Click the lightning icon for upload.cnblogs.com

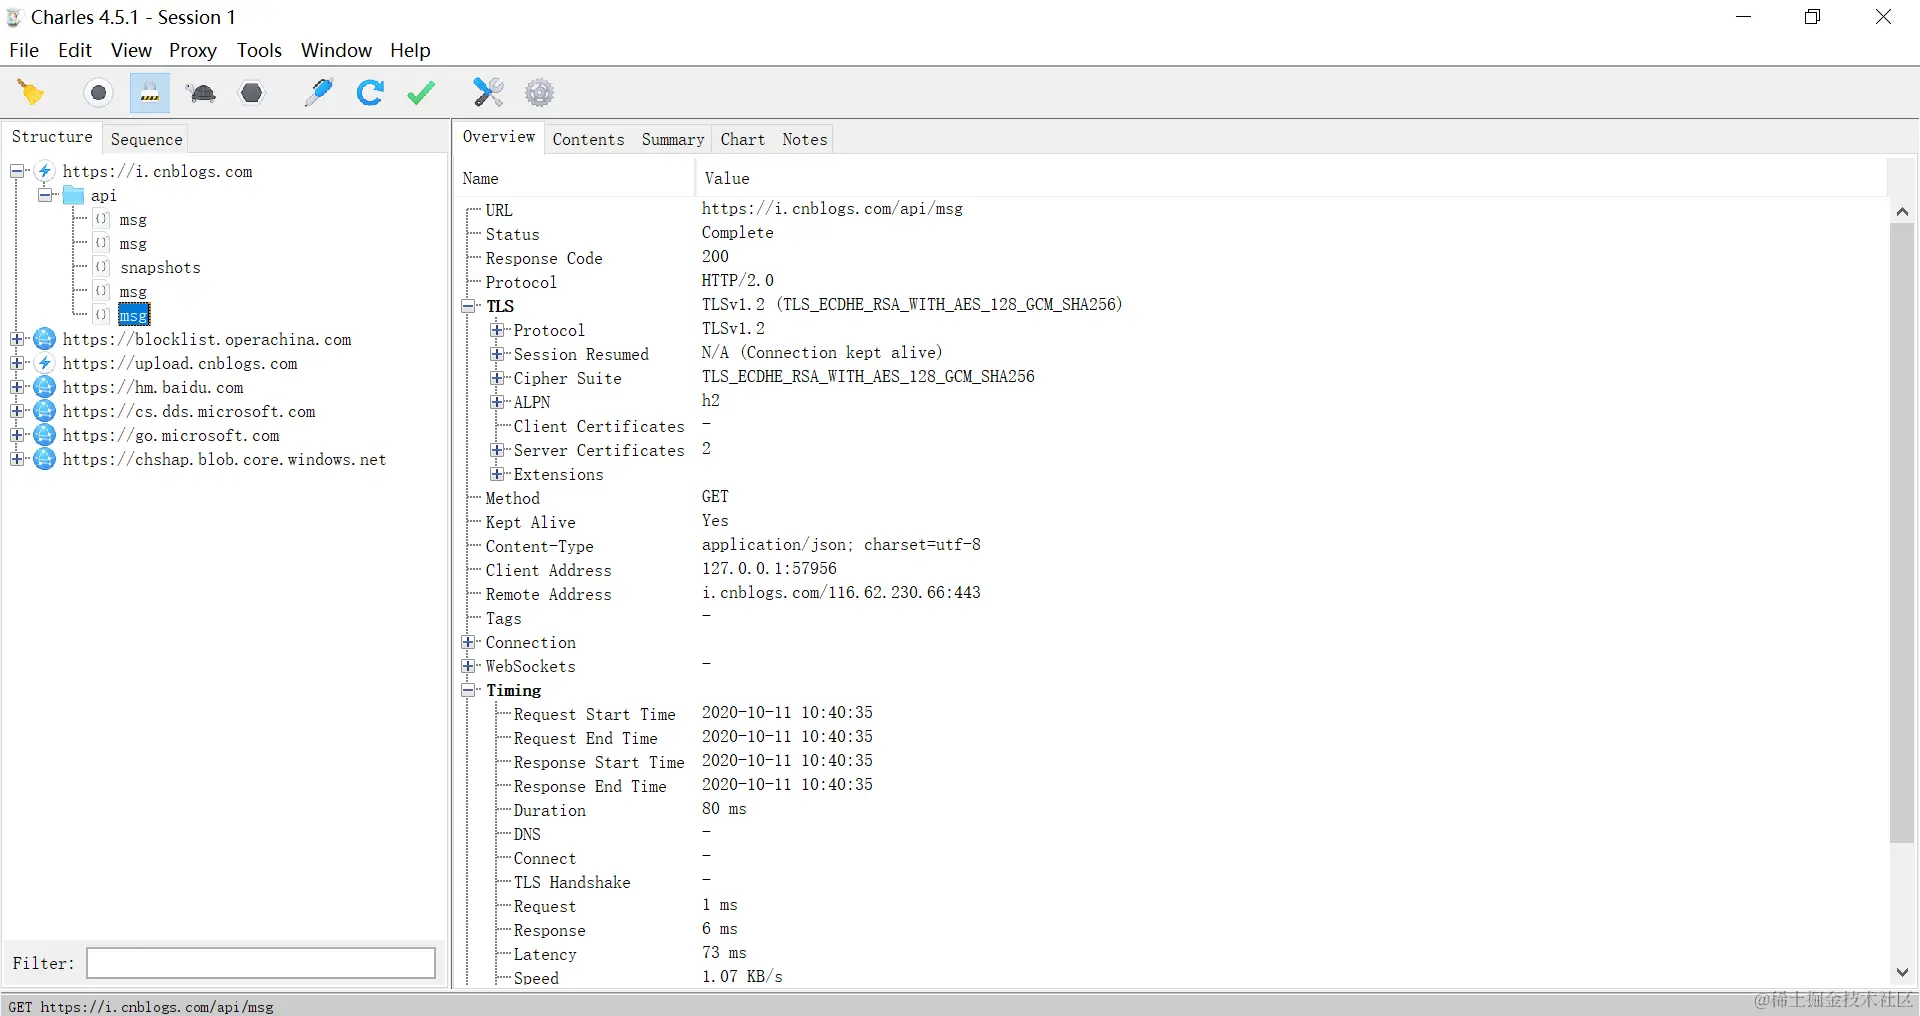pyautogui.click(x=44, y=363)
